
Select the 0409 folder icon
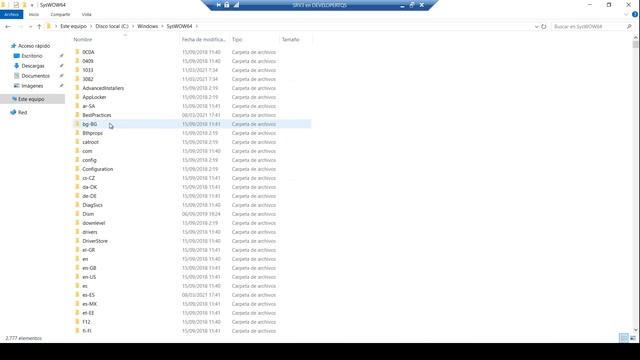click(x=77, y=61)
